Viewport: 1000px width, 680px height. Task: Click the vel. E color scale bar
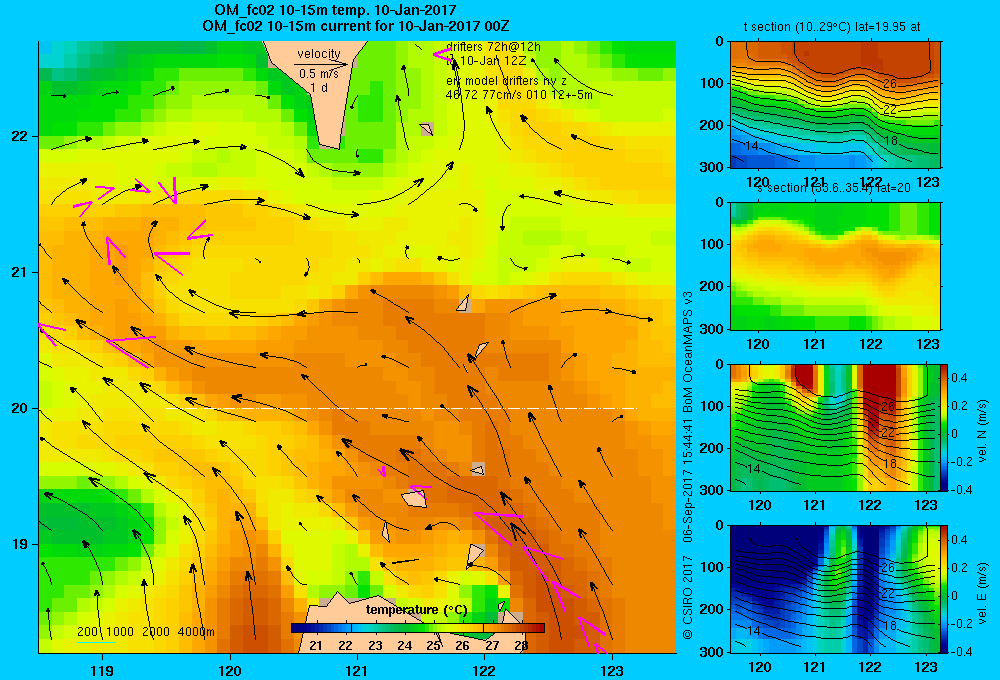[944, 588]
